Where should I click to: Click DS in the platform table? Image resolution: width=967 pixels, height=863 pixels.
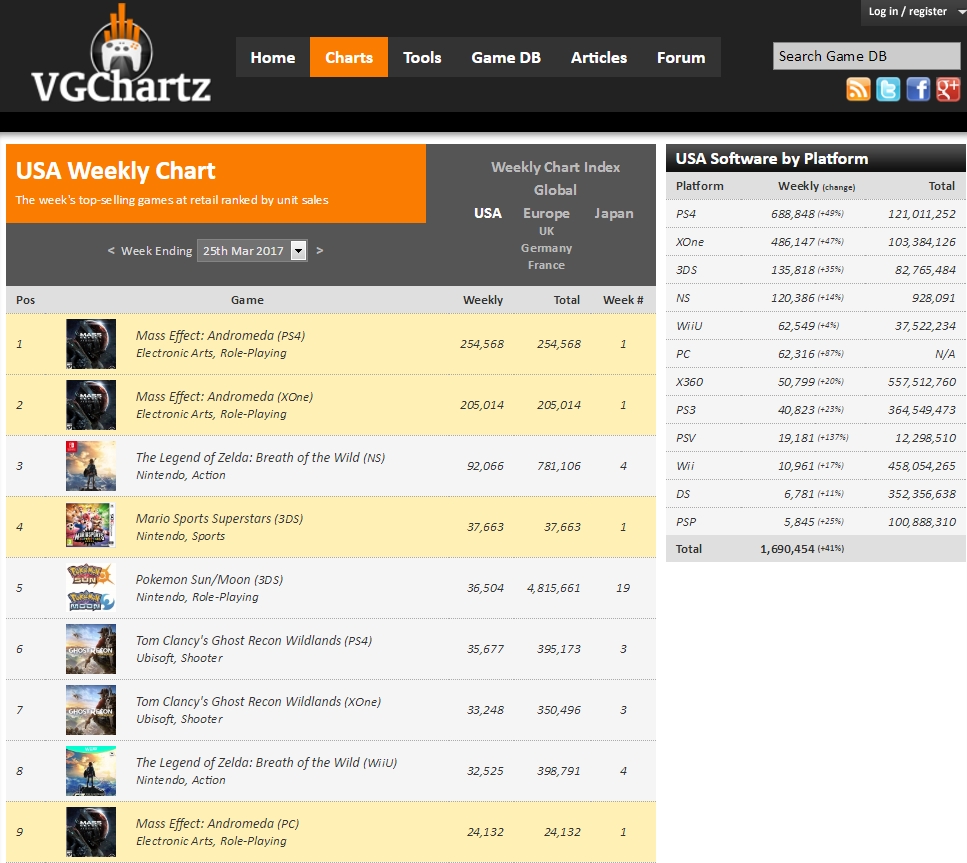click(683, 494)
